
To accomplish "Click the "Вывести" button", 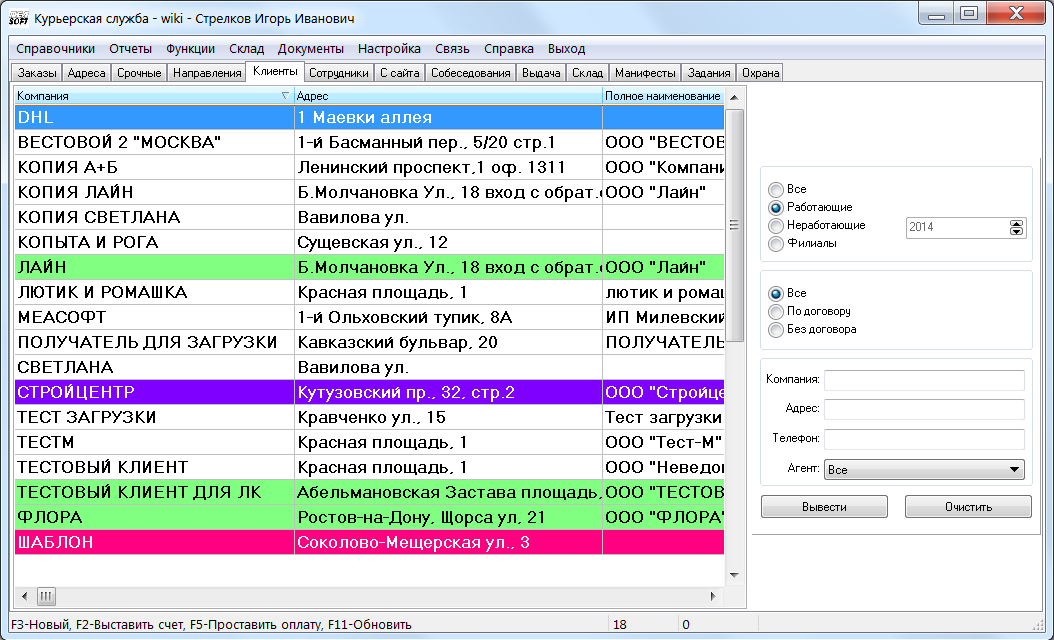I will (824, 507).
